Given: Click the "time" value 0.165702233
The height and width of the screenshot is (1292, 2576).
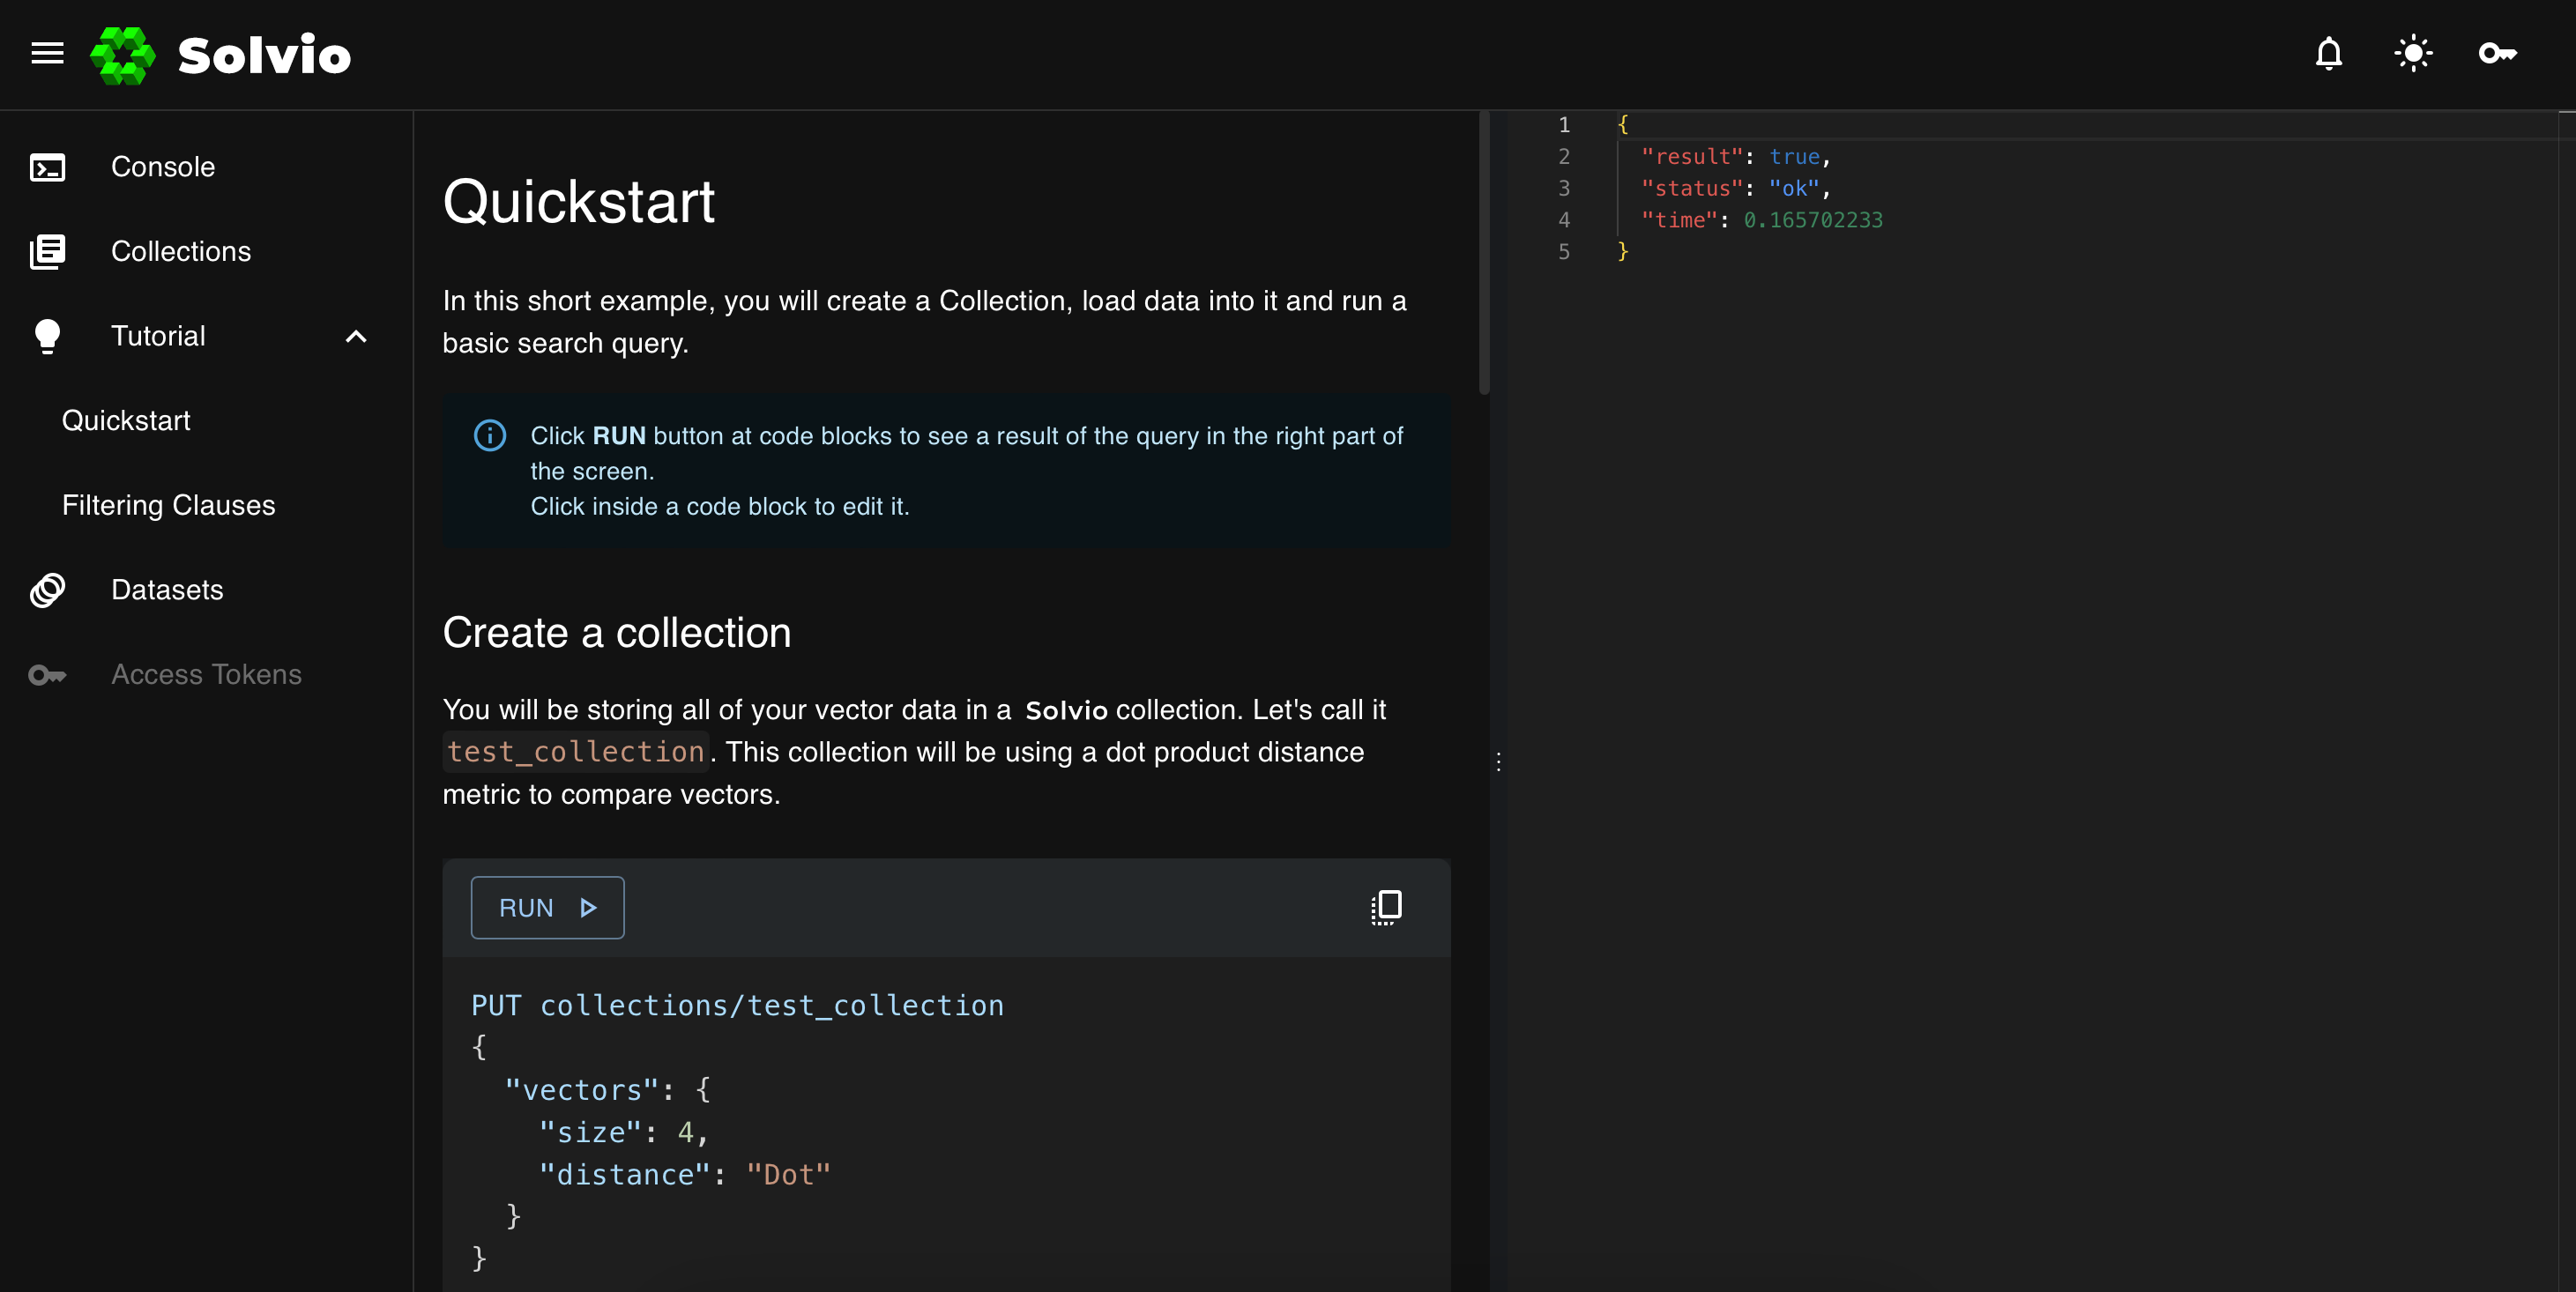Looking at the screenshot, I should coord(1813,220).
